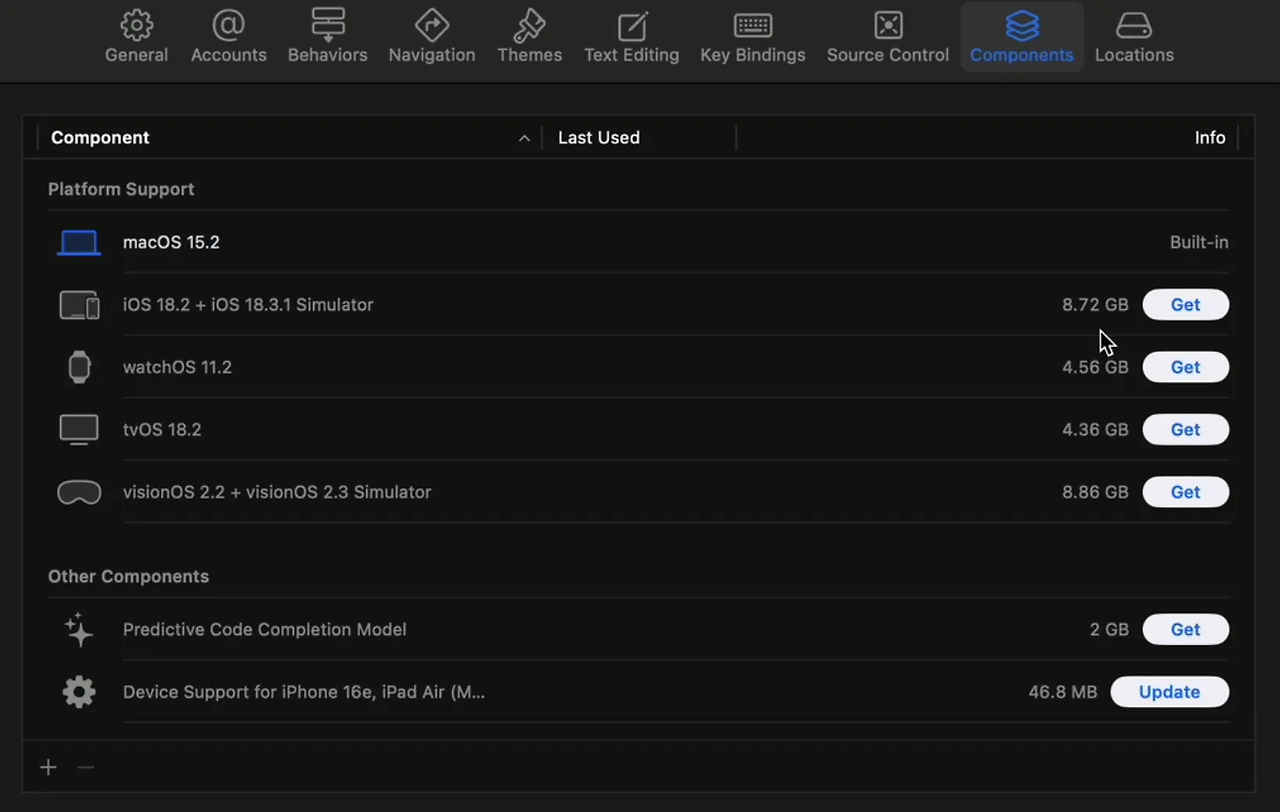Click the macOS 15.2 laptop icon
The height and width of the screenshot is (812, 1280).
point(79,242)
